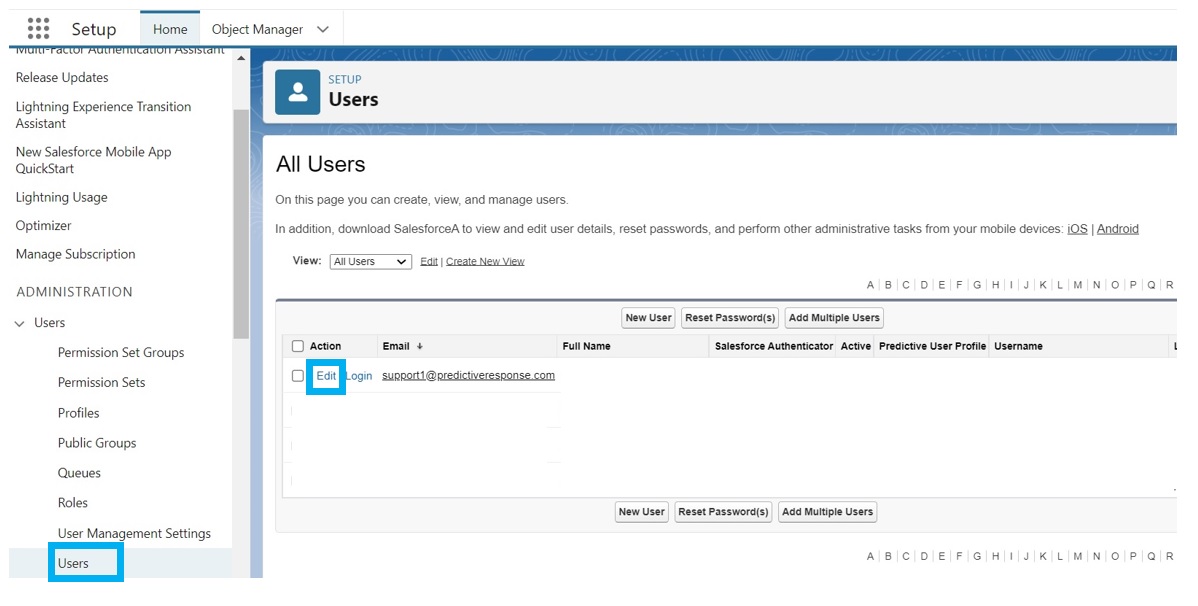This screenshot has width=1198, height=606.
Task: Click the Email column sort arrow
Action: pos(420,346)
